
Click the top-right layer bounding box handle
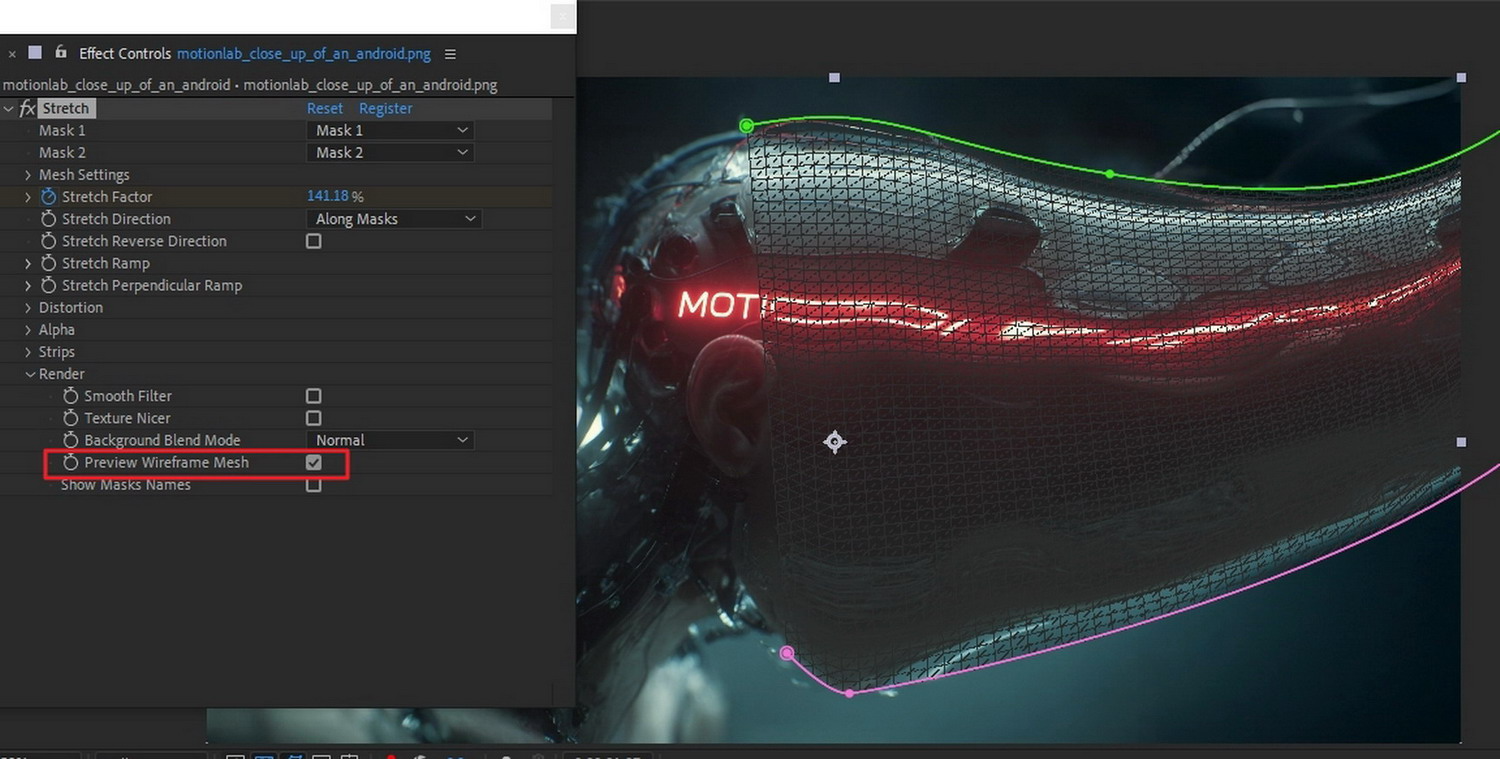pyautogui.click(x=1461, y=77)
